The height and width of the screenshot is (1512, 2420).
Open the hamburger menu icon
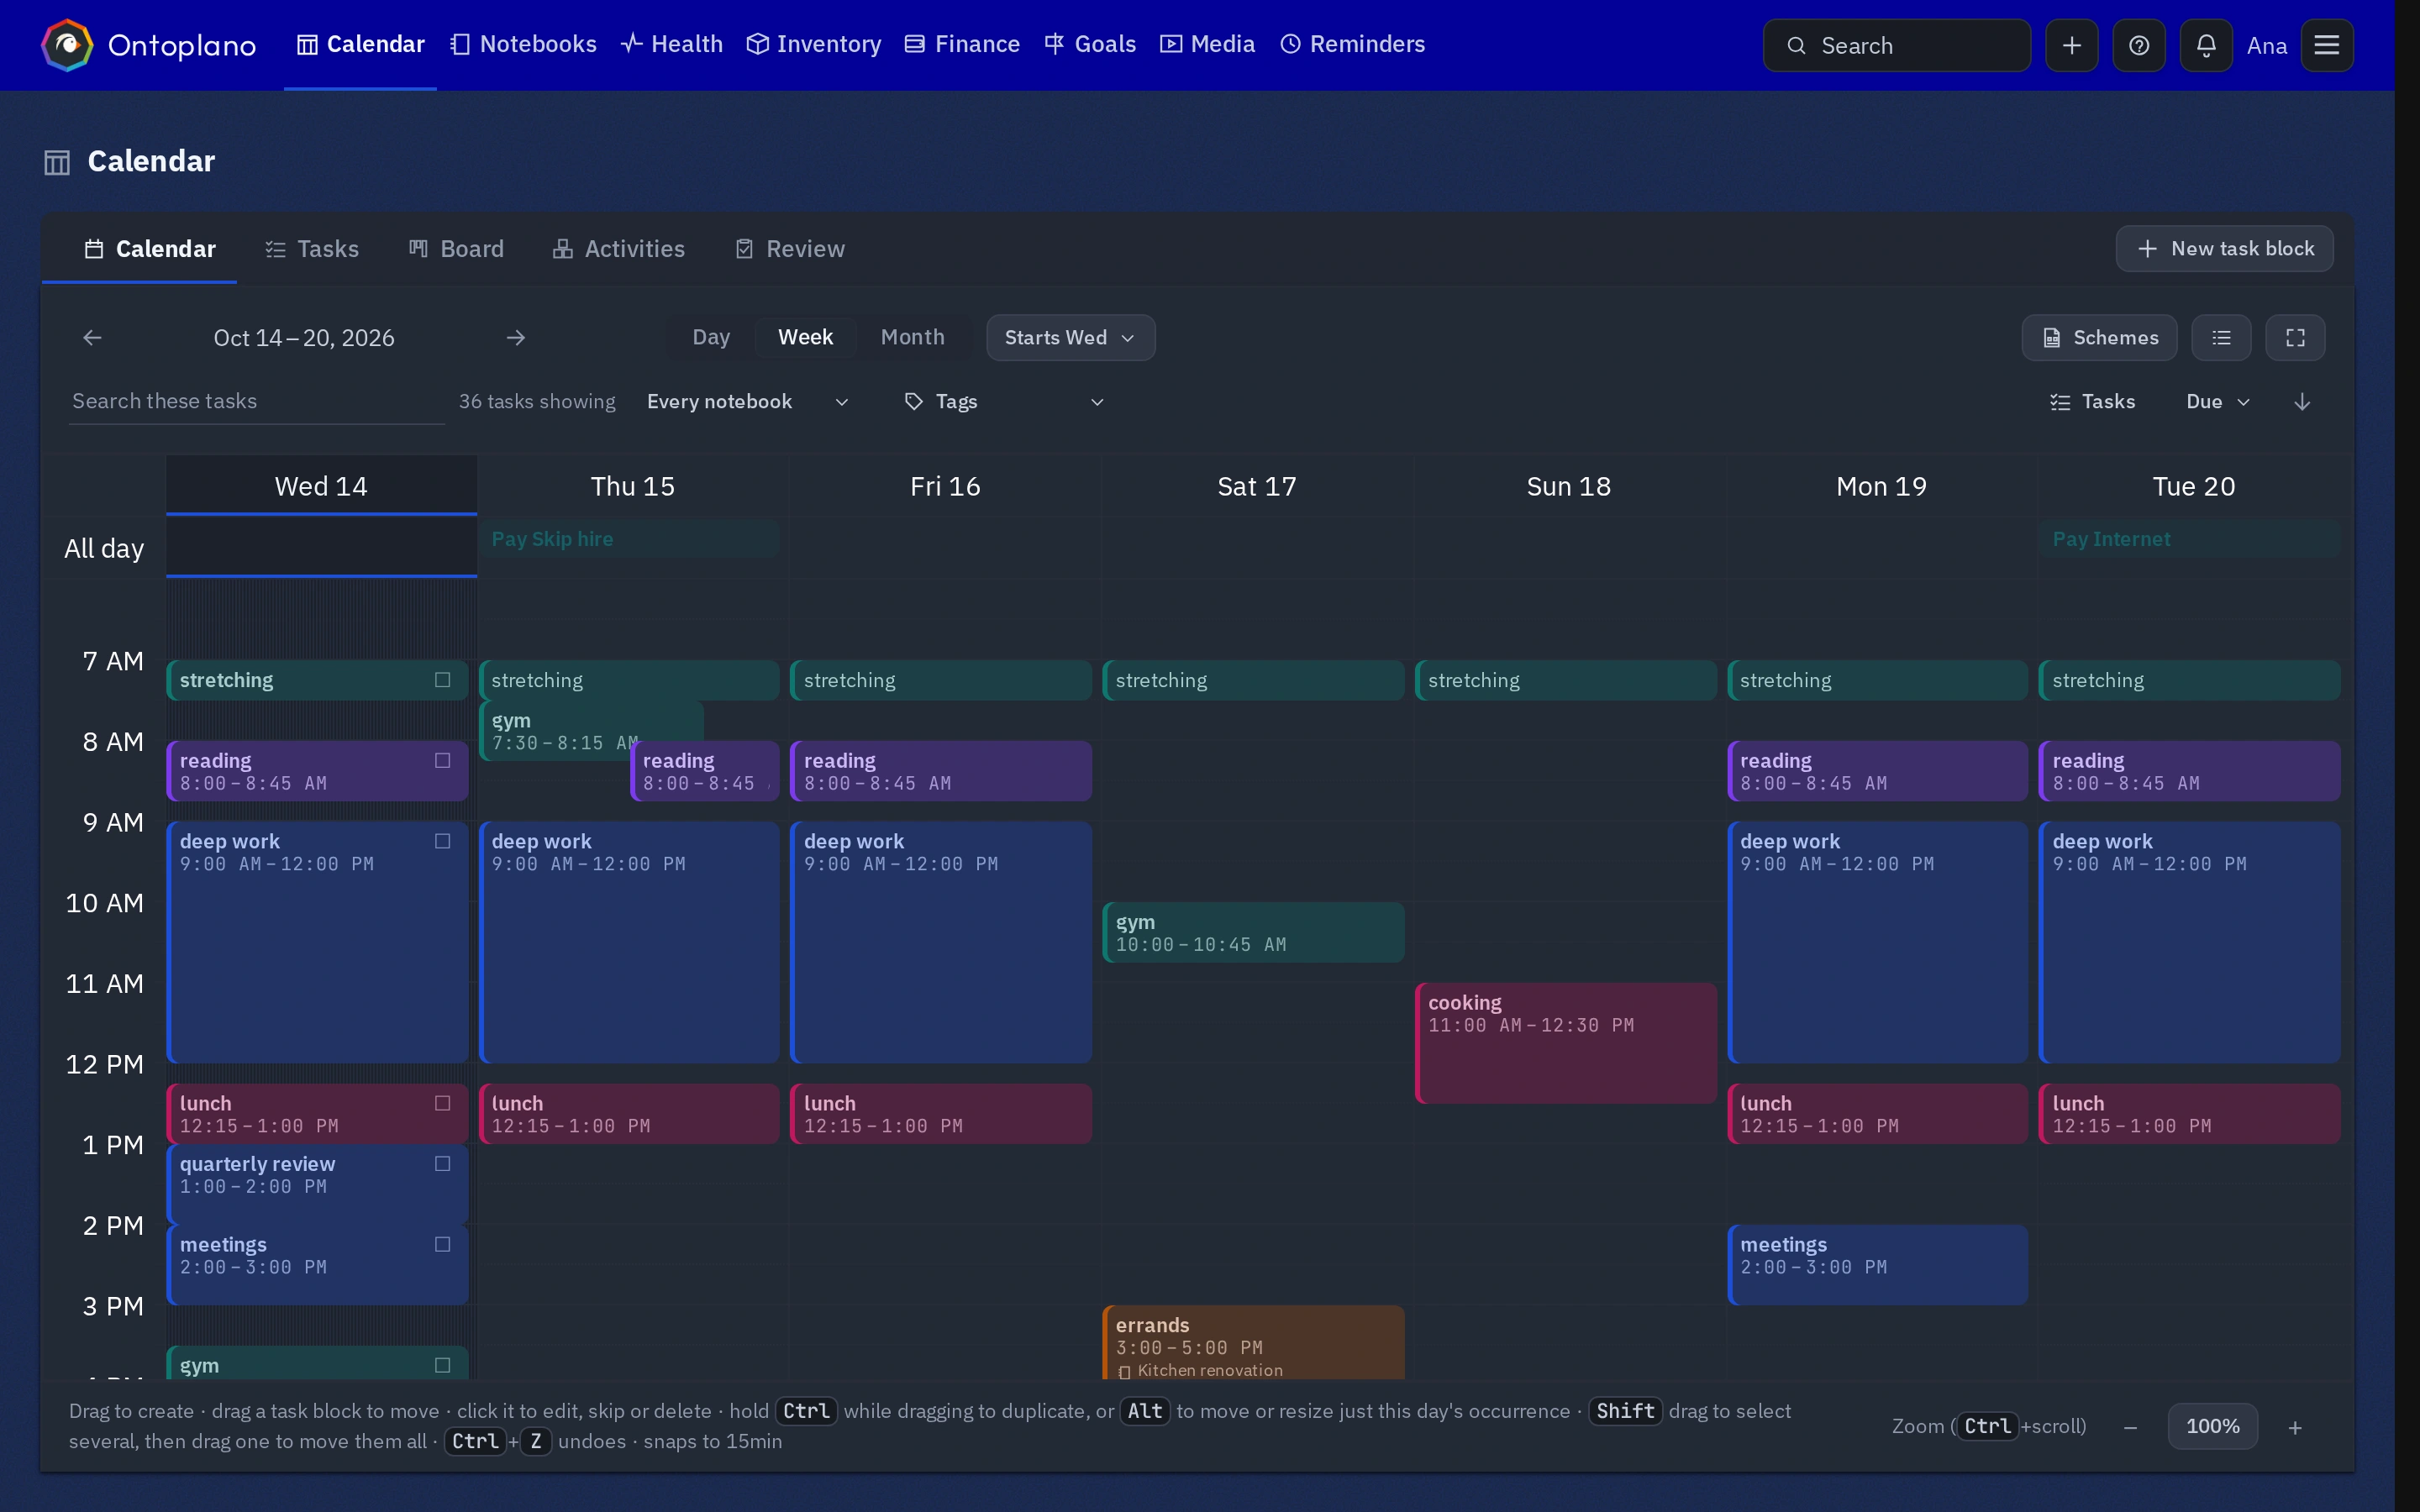2327,45
